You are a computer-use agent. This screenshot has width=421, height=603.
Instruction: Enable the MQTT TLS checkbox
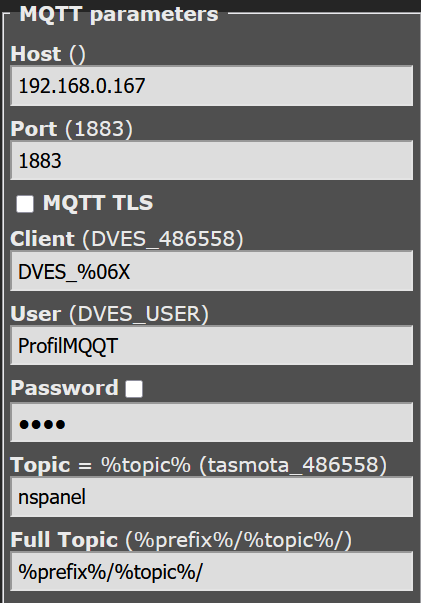coord(25,204)
